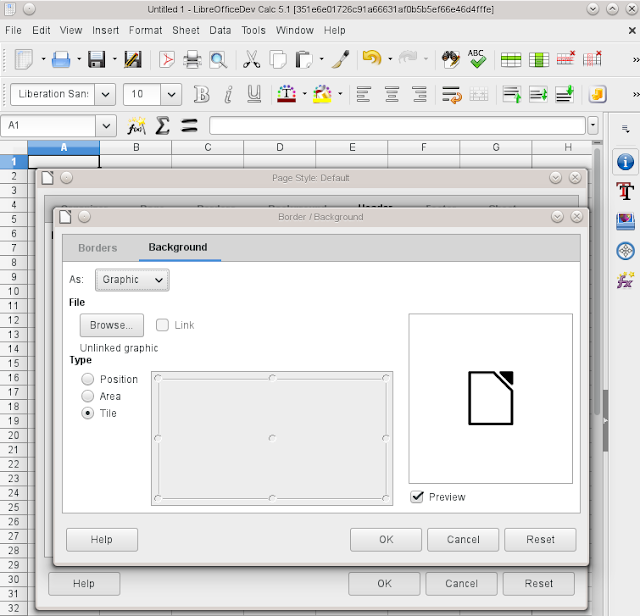640x616 pixels.
Task: Open Undo history dropdown arrow
Action: 390,60
